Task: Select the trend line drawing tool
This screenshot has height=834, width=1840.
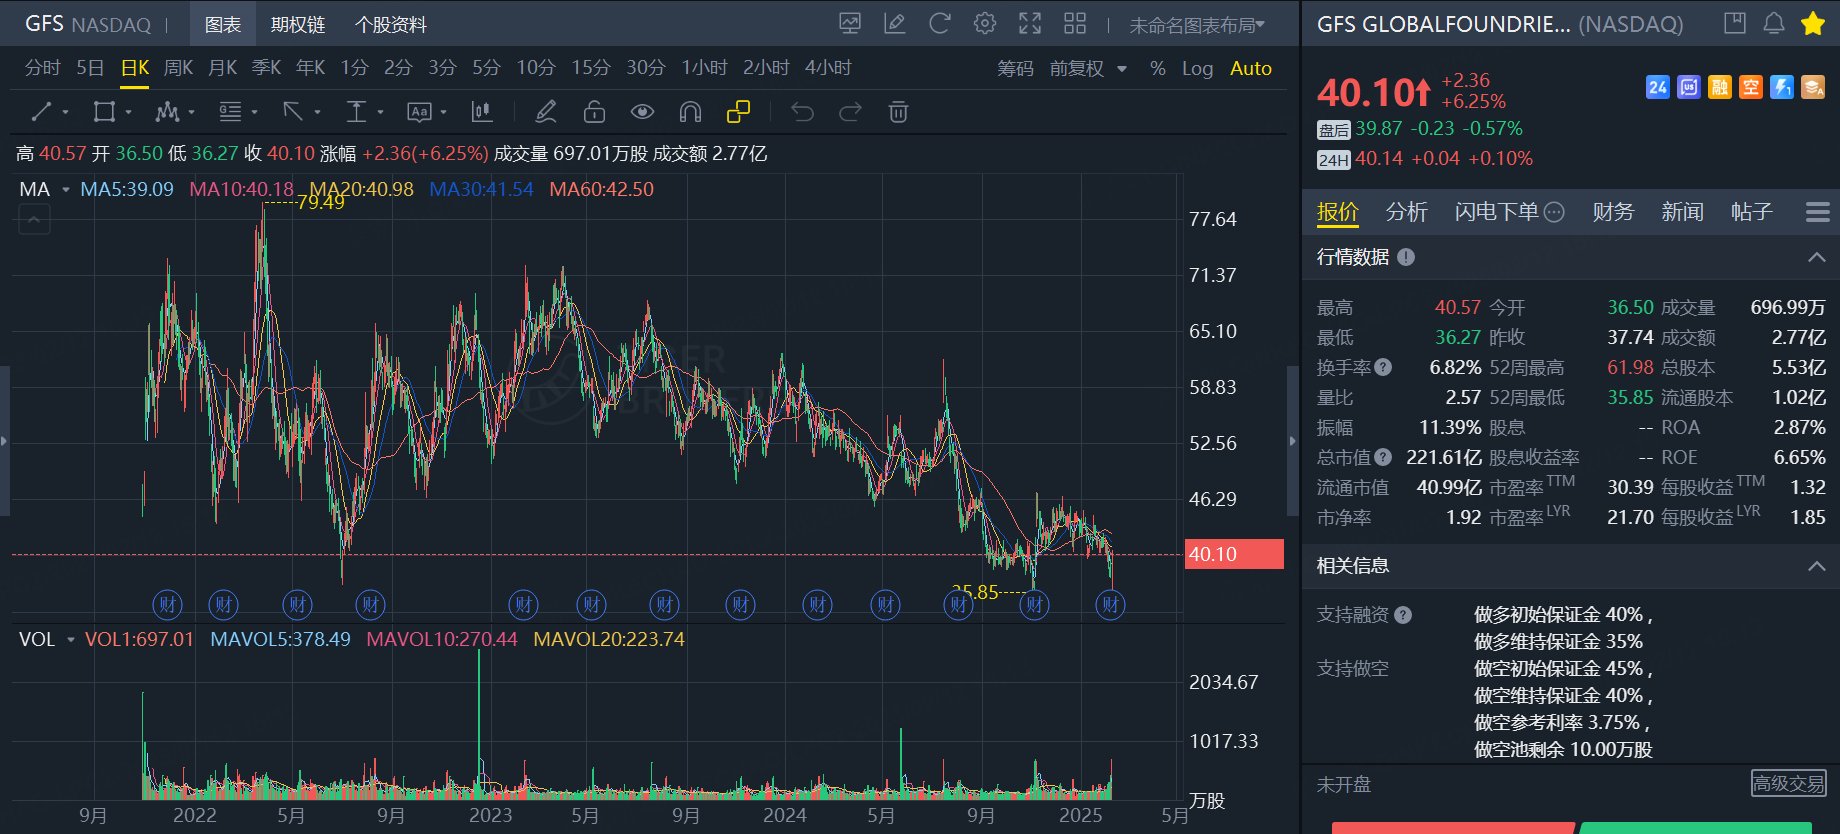Action: point(41,112)
